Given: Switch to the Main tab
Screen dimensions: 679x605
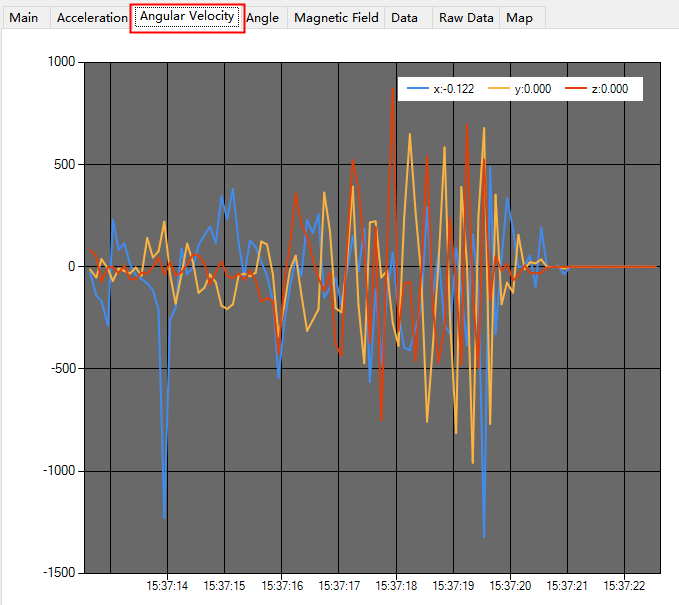Looking at the screenshot, I should pyautogui.click(x=25, y=18).
